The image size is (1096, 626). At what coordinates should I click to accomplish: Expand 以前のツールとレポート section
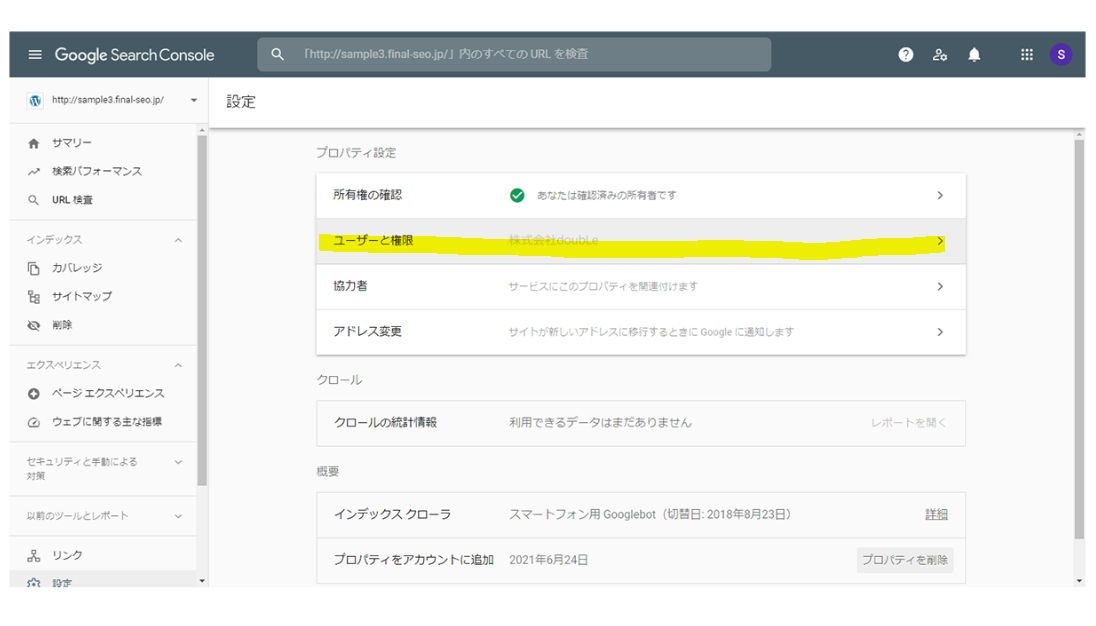178,516
